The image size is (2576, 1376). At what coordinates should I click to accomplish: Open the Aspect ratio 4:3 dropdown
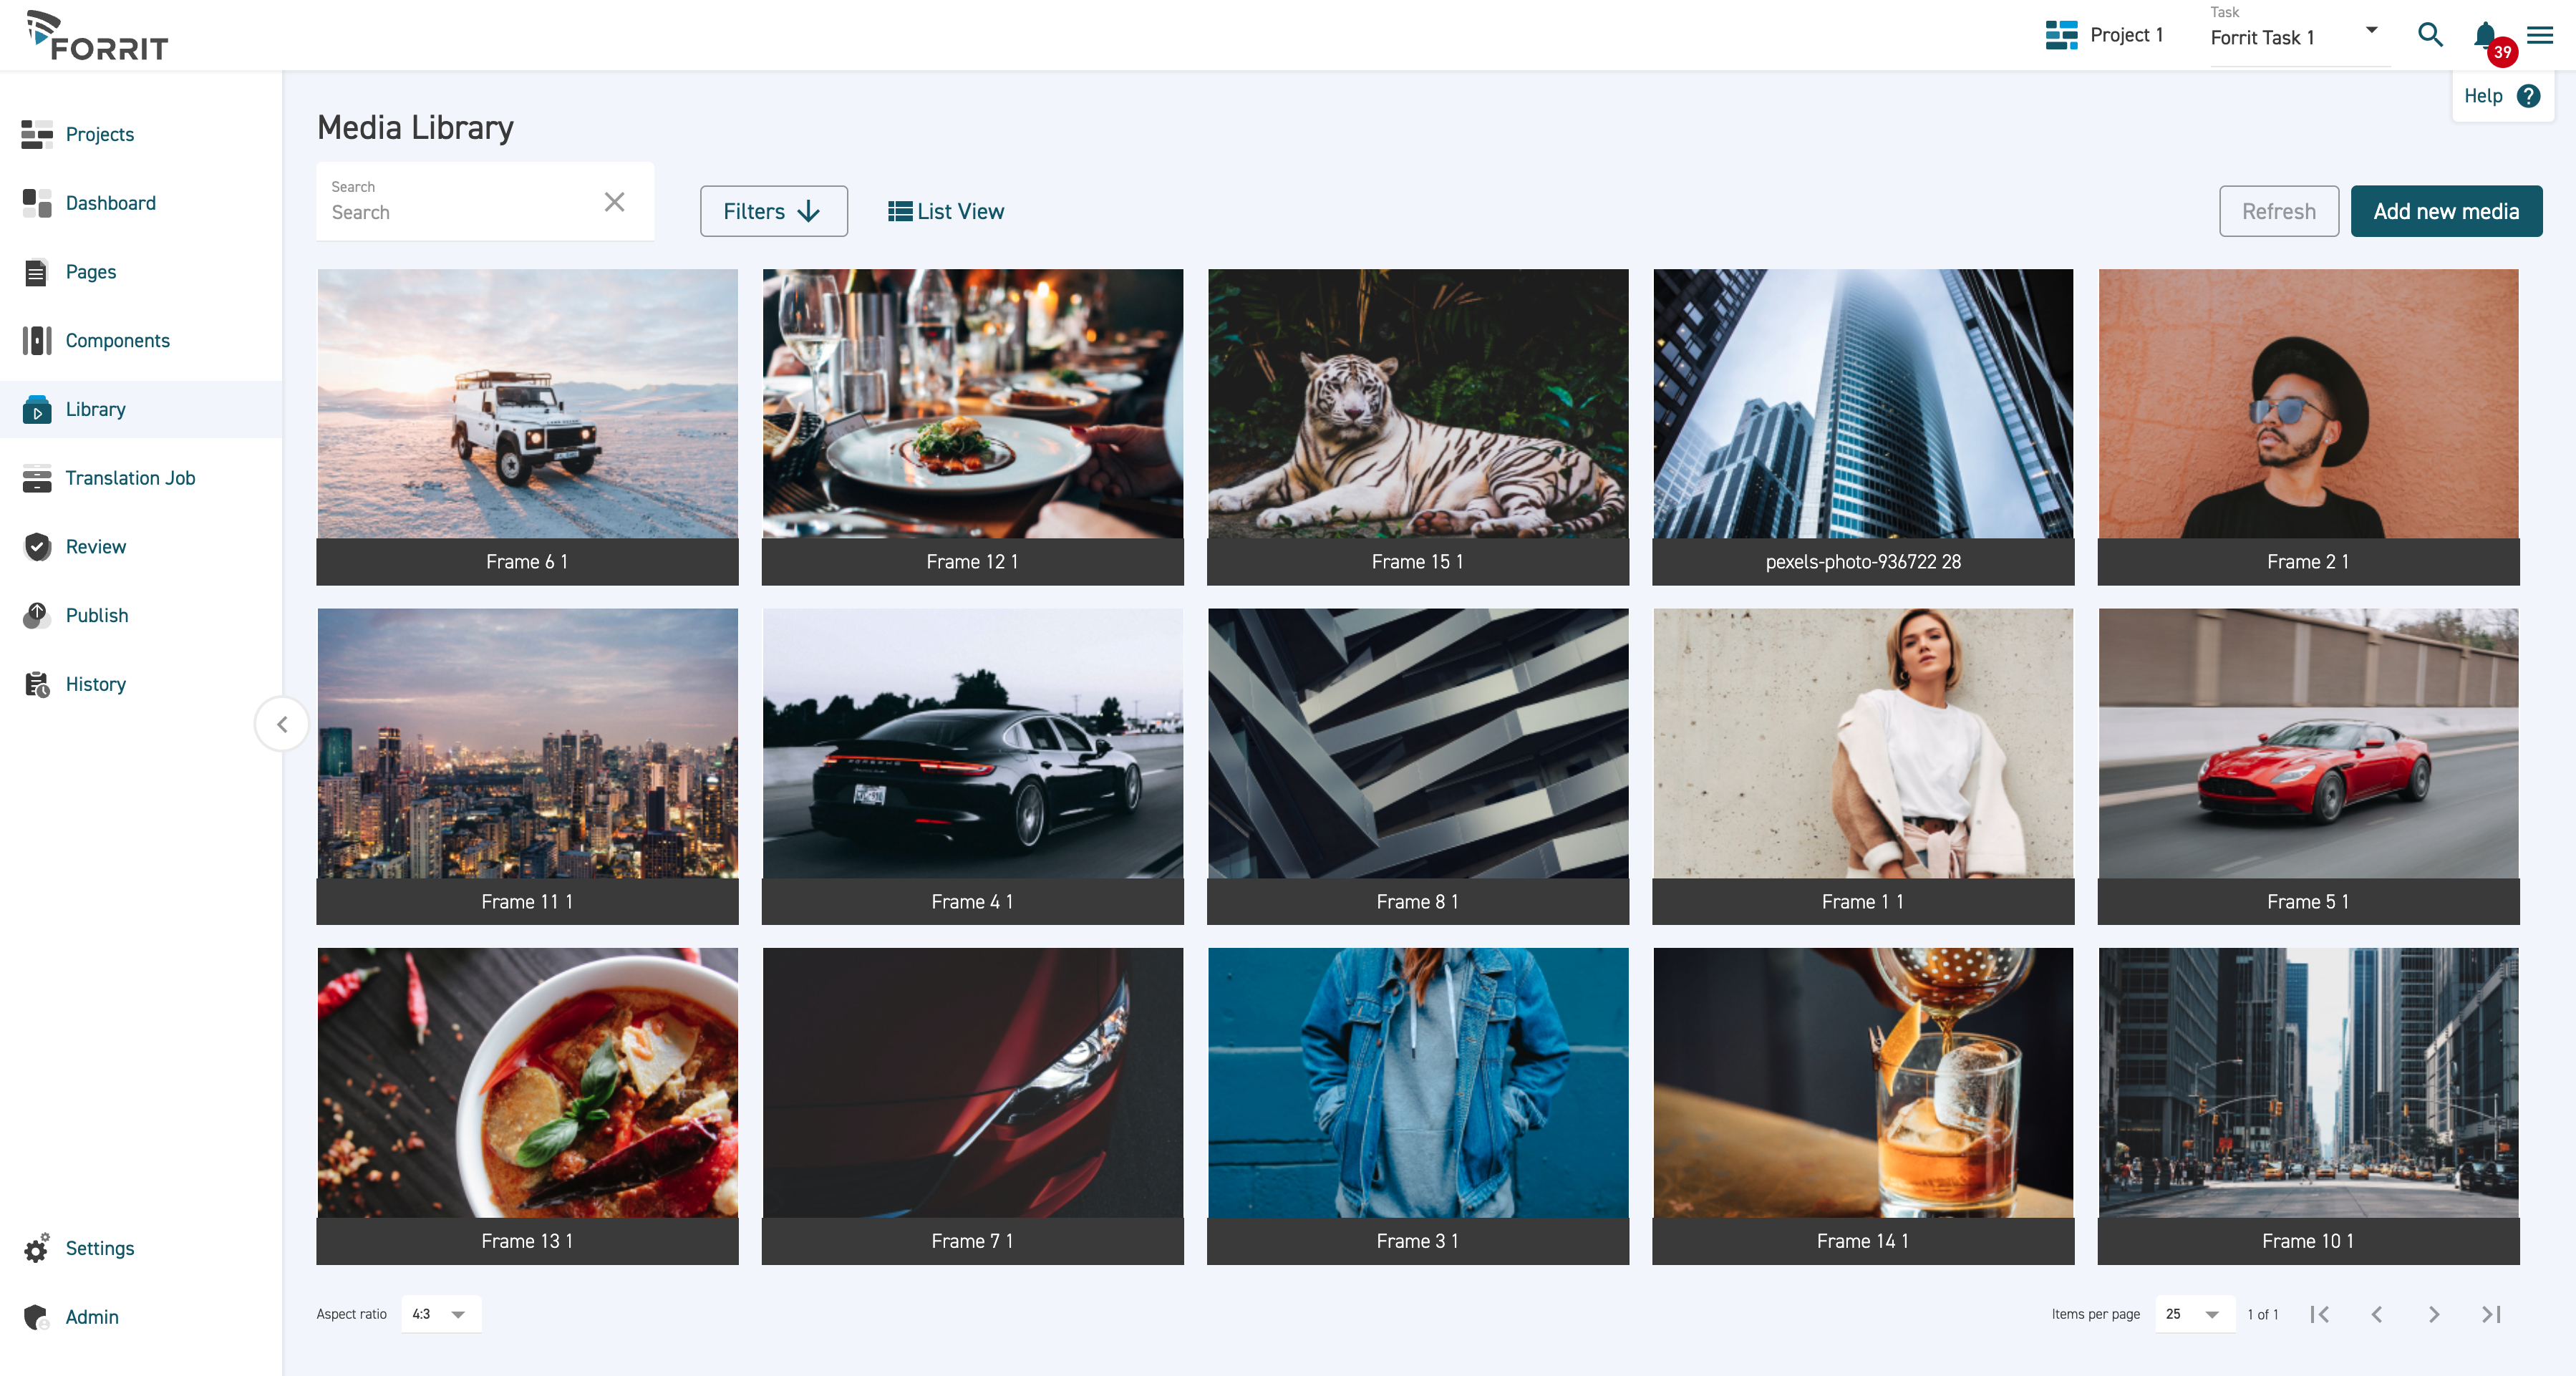(440, 1314)
